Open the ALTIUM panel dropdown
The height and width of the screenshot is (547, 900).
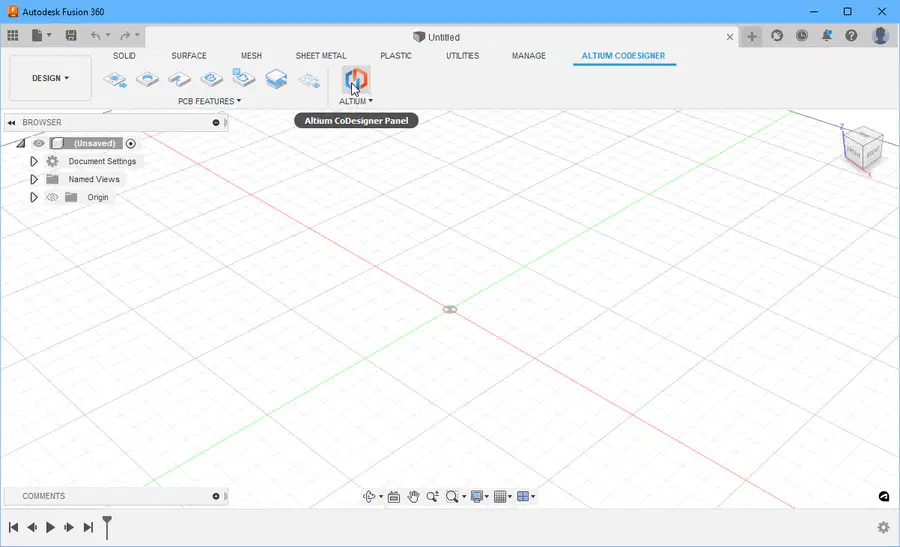click(x=356, y=101)
